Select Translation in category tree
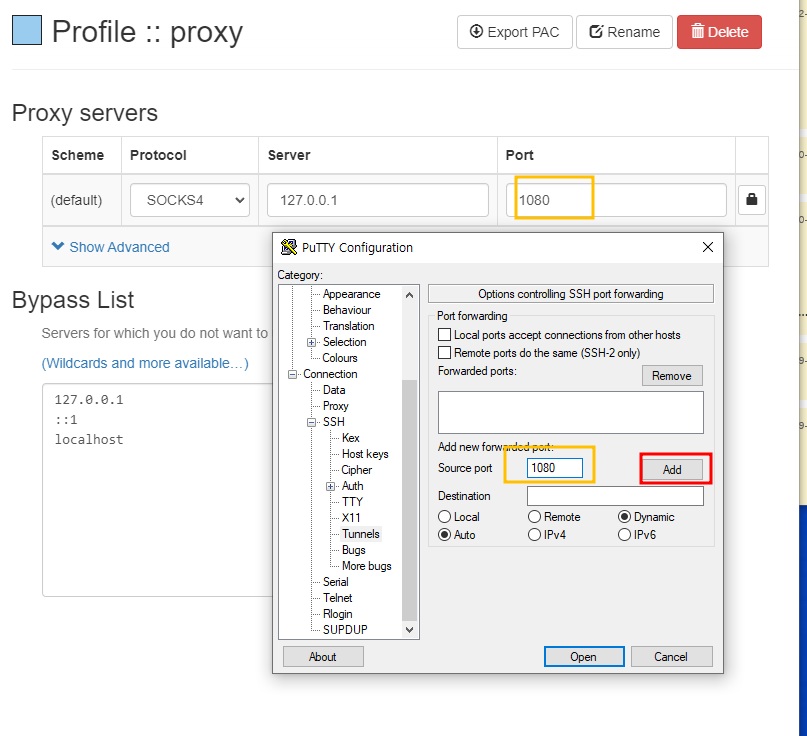This screenshot has width=807, height=736. coord(348,326)
